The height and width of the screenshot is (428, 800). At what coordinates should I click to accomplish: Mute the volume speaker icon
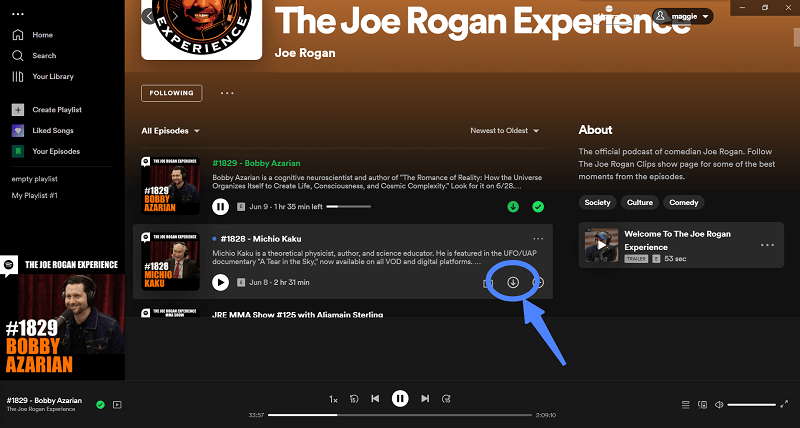click(718, 405)
